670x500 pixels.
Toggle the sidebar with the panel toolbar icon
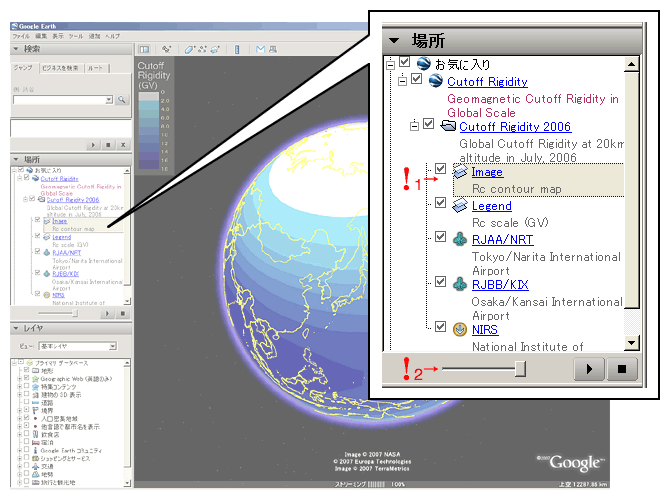(x=144, y=50)
